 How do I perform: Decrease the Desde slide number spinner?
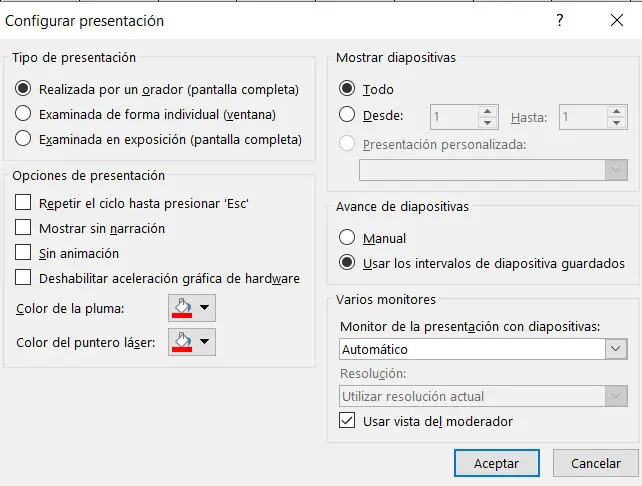click(487, 122)
